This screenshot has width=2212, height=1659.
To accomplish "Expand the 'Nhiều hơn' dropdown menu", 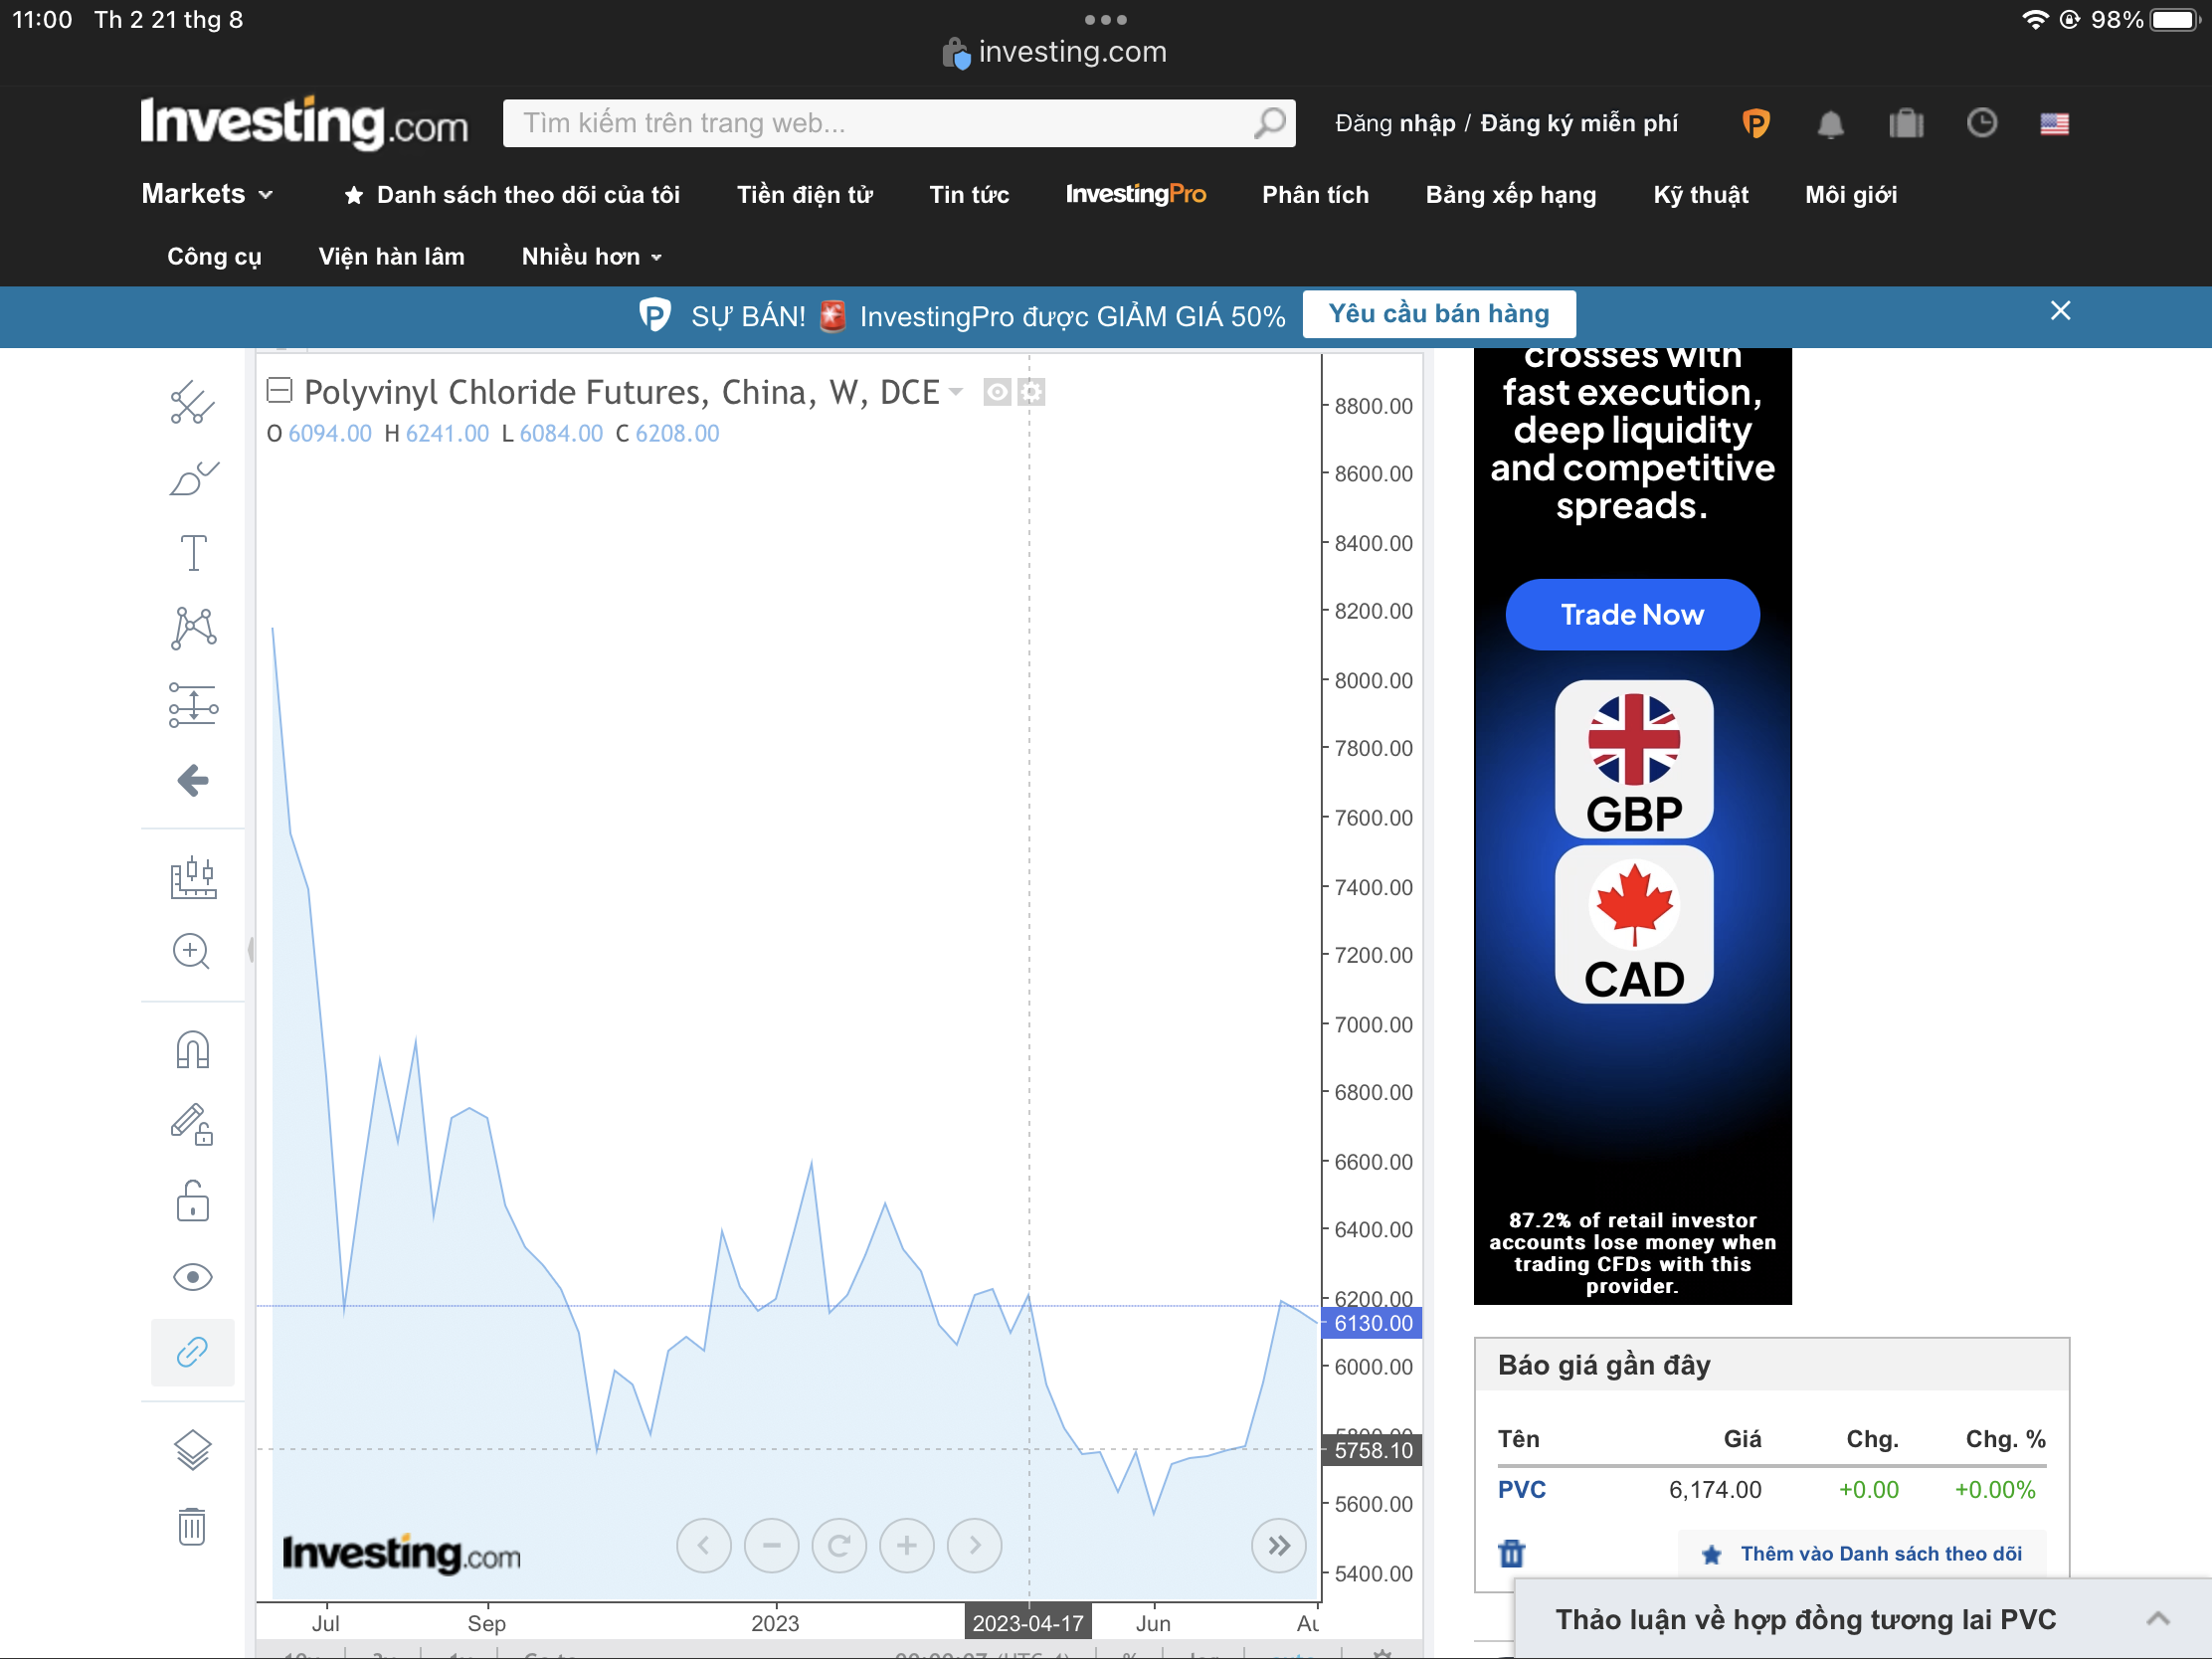I will 591,257.
